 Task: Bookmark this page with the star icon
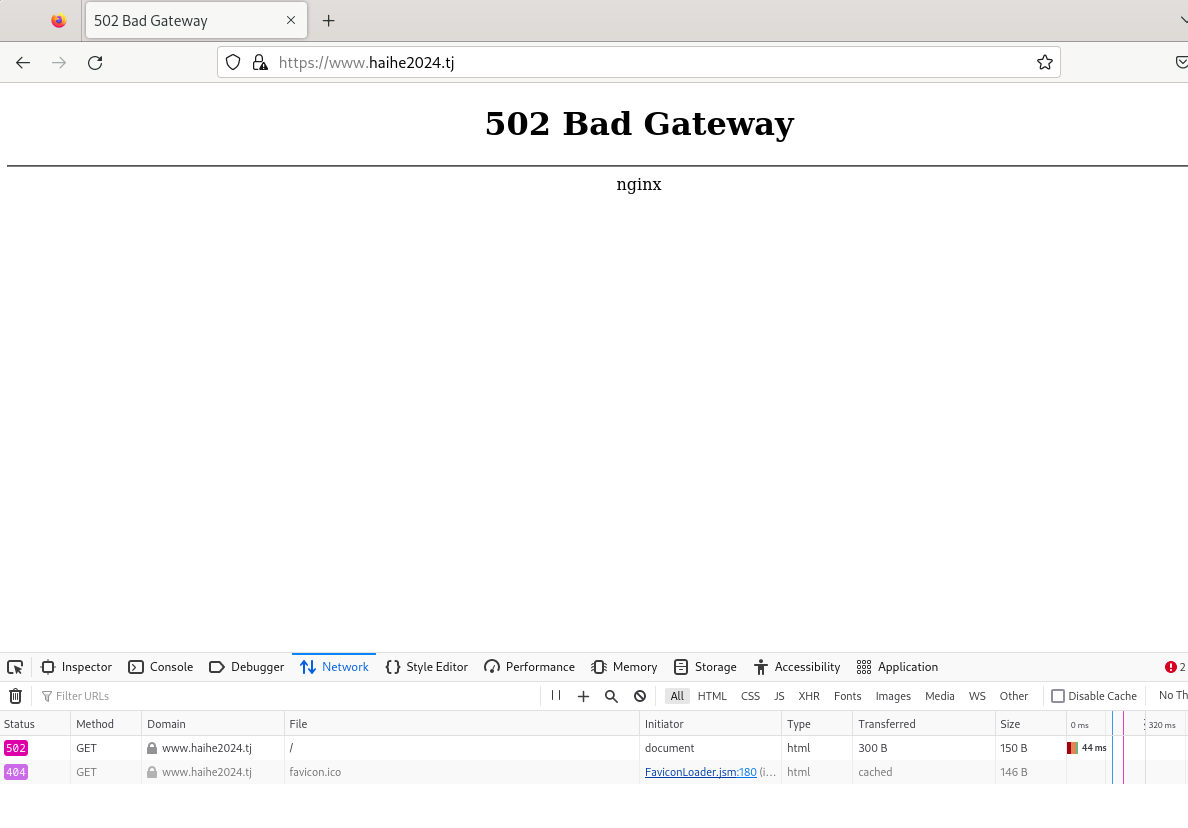point(1045,63)
